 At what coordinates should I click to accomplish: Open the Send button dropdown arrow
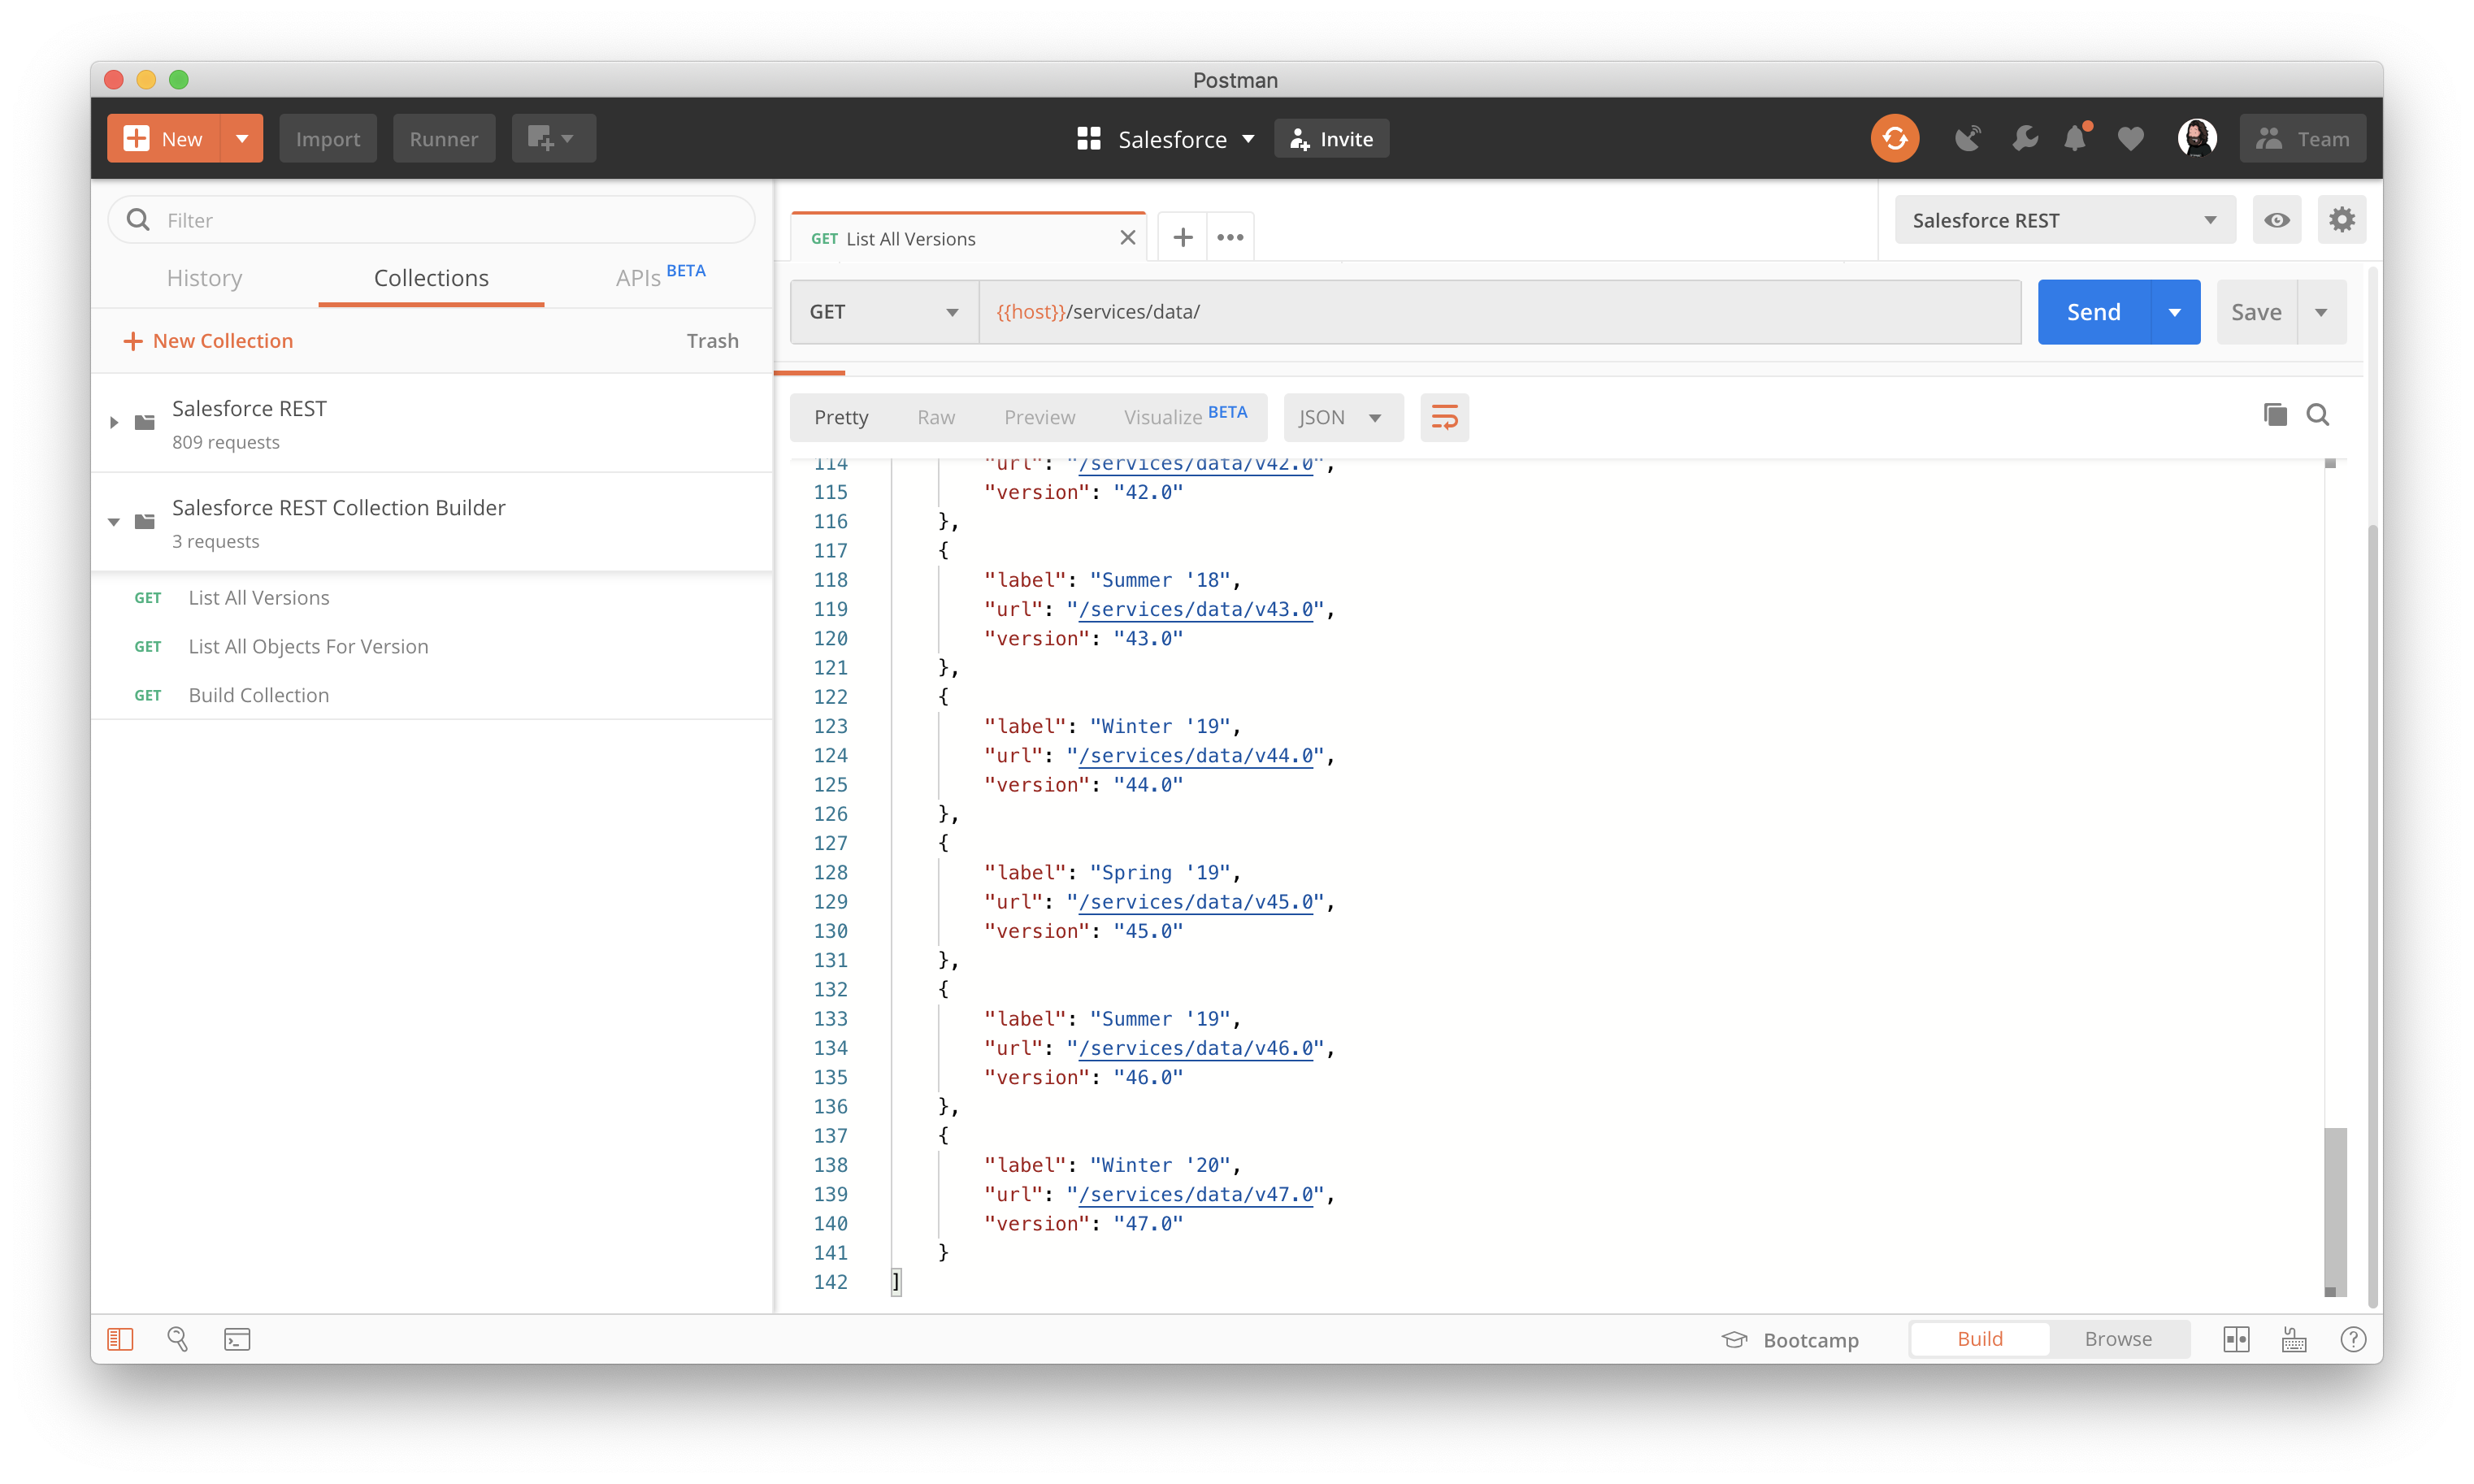pos(2174,312)
